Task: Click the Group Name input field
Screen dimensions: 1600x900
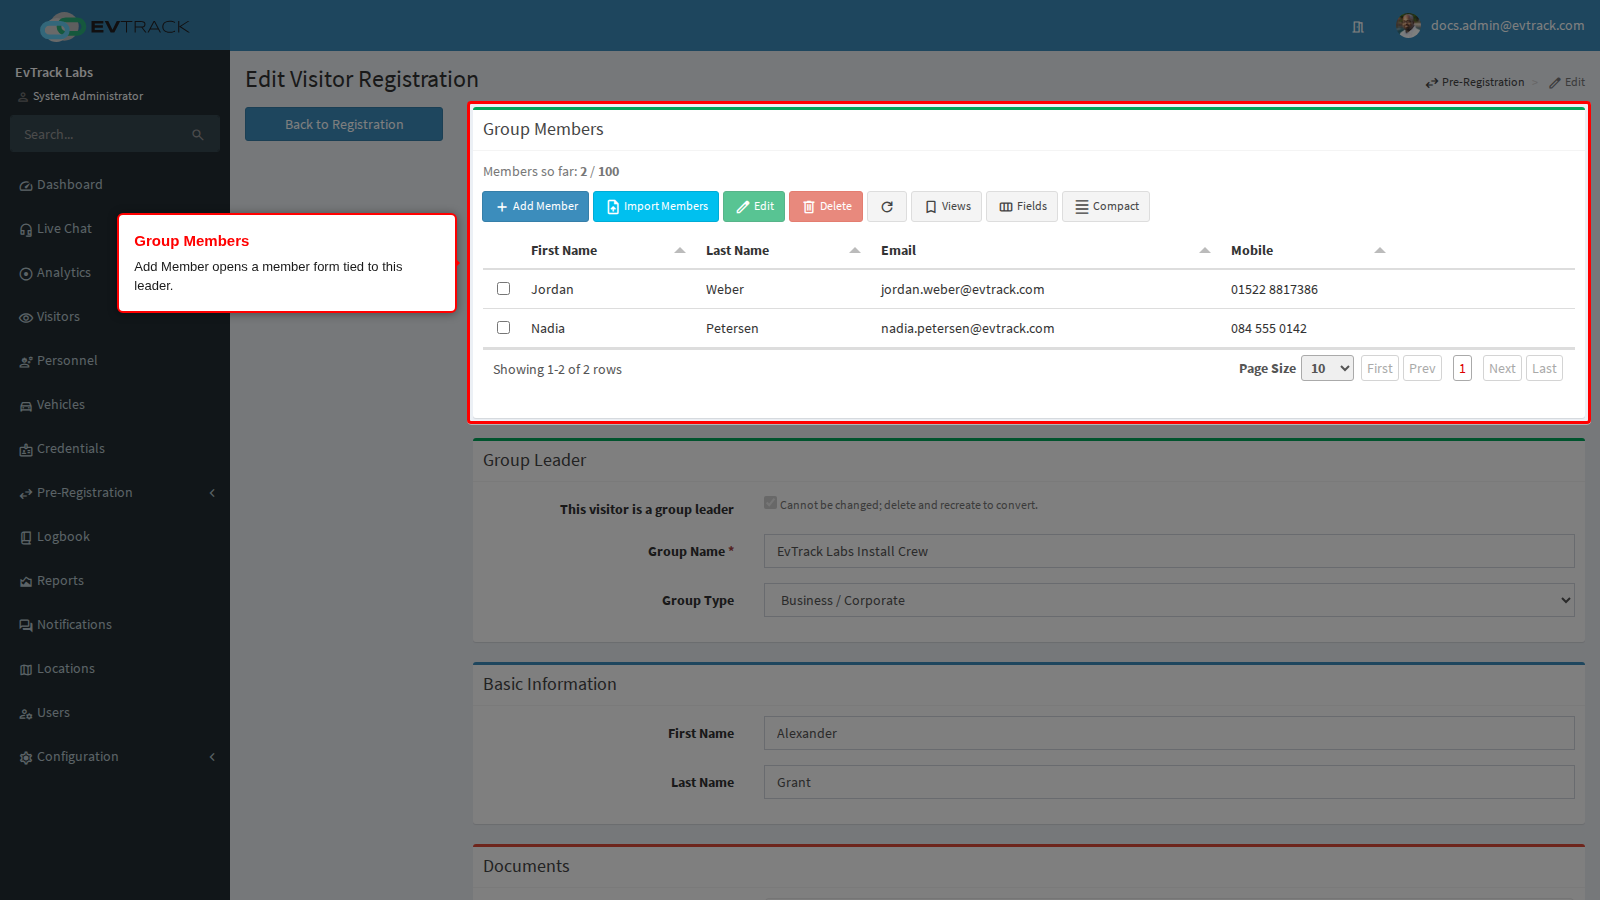Action: (1169, 551)
